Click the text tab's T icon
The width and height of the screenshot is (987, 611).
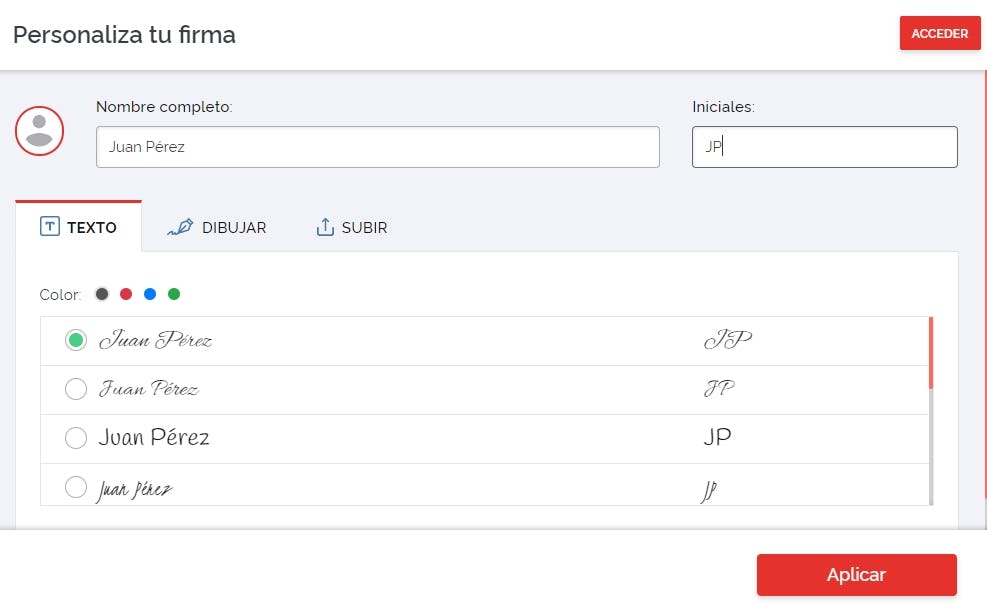coord(50,226)
